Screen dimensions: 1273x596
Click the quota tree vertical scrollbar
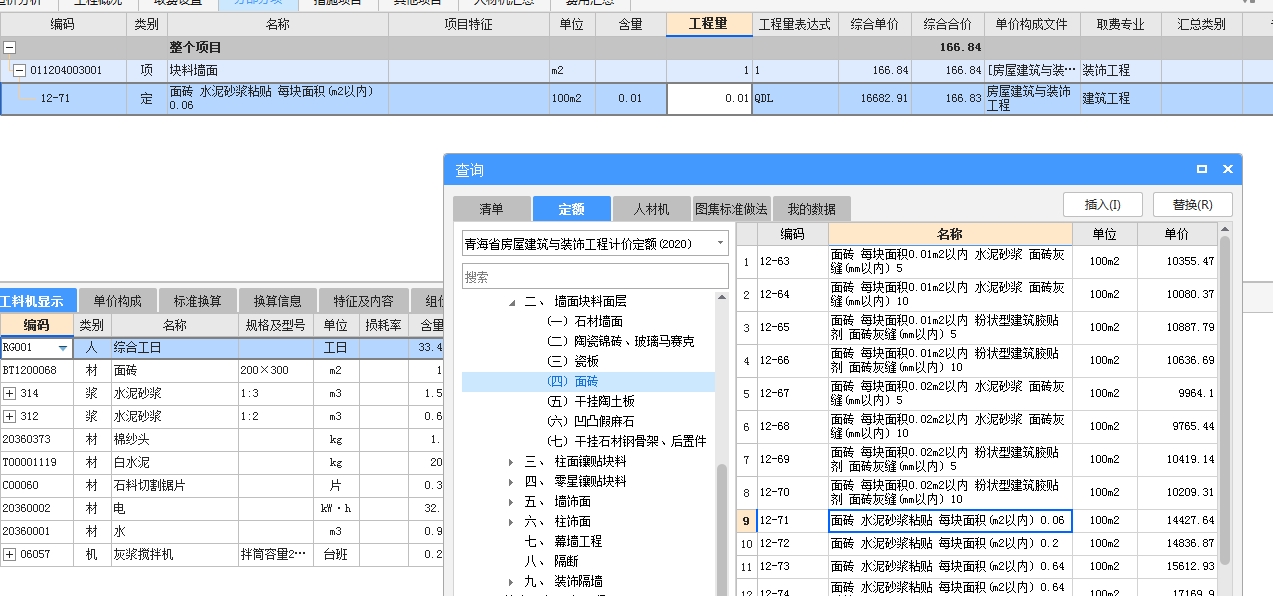click(722, 530)
